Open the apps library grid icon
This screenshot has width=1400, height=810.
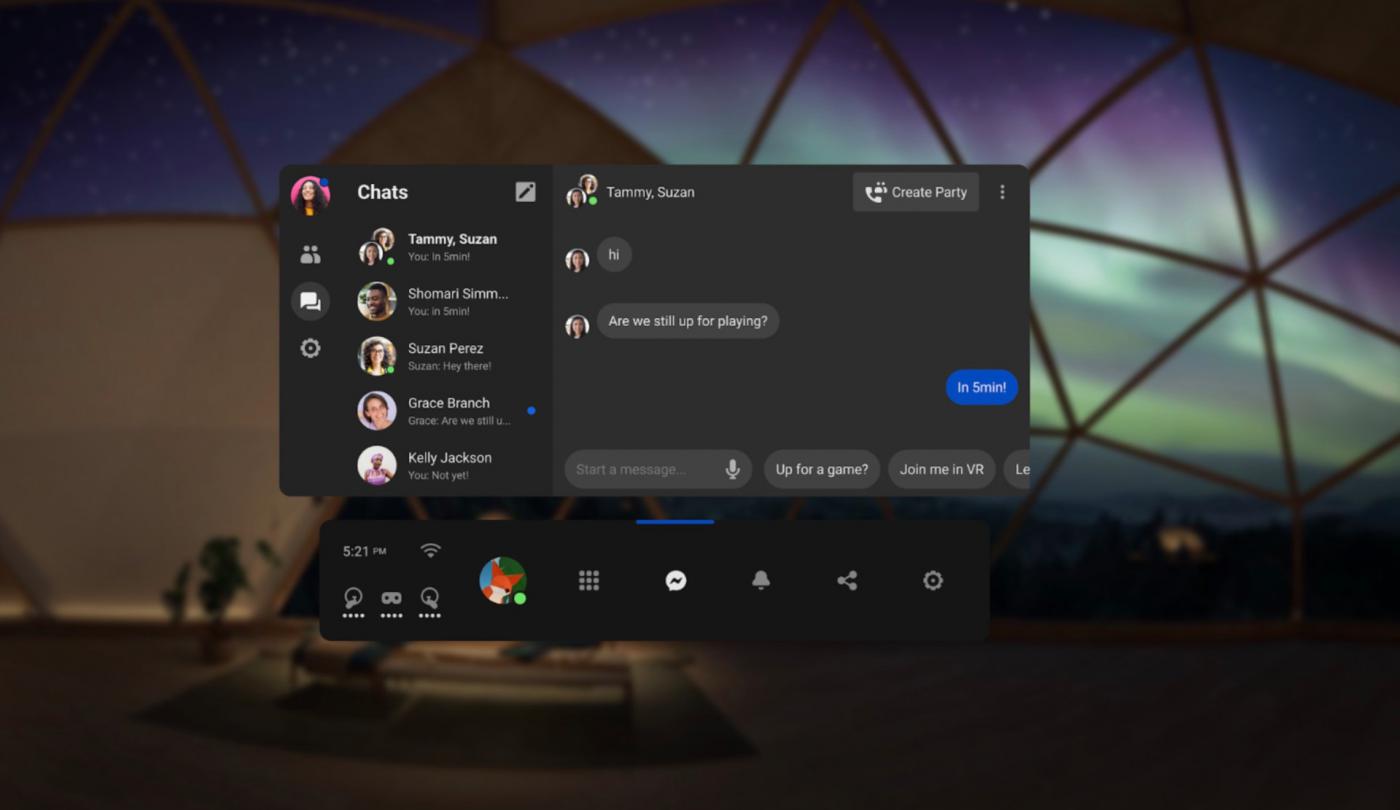(589, 580)
